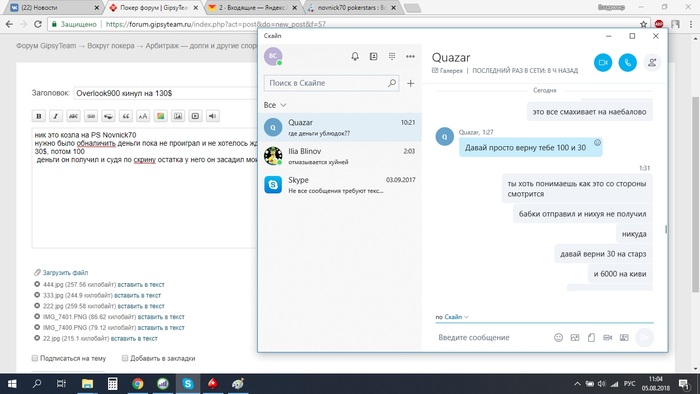Viewport: 700px width, 394px height.
Task: Start audio call with Quazar
Action: [x=627, y=62]
